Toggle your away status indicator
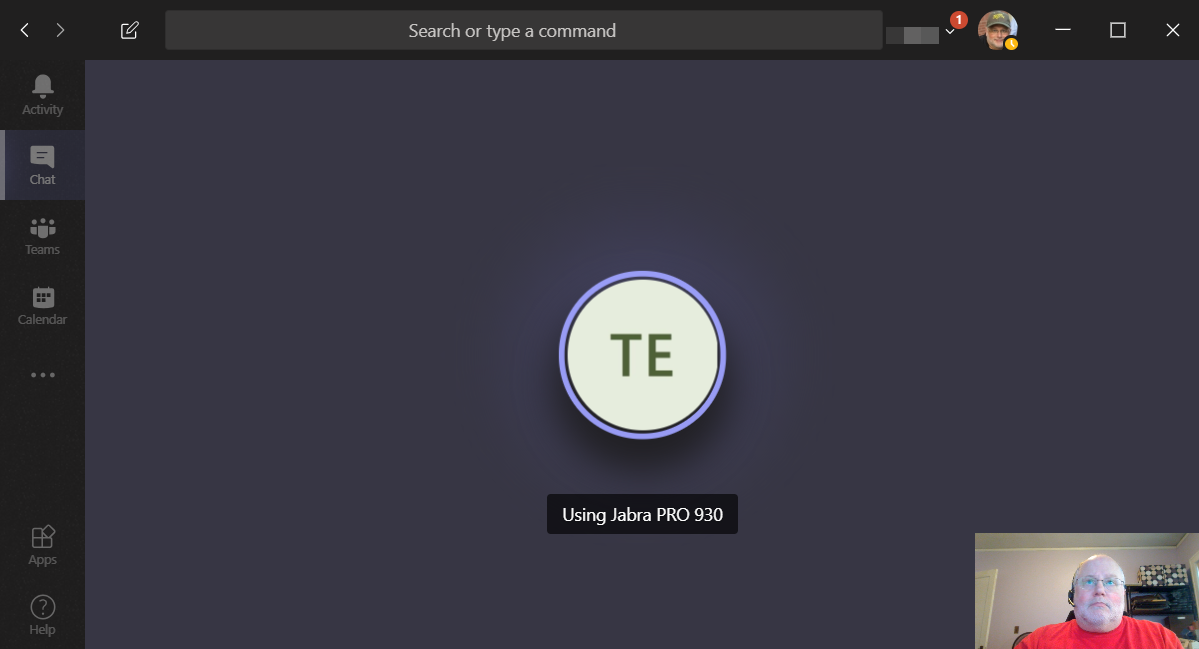Image resolution: width=1199 pixels, height=649 pixels. pos(1012,42)
